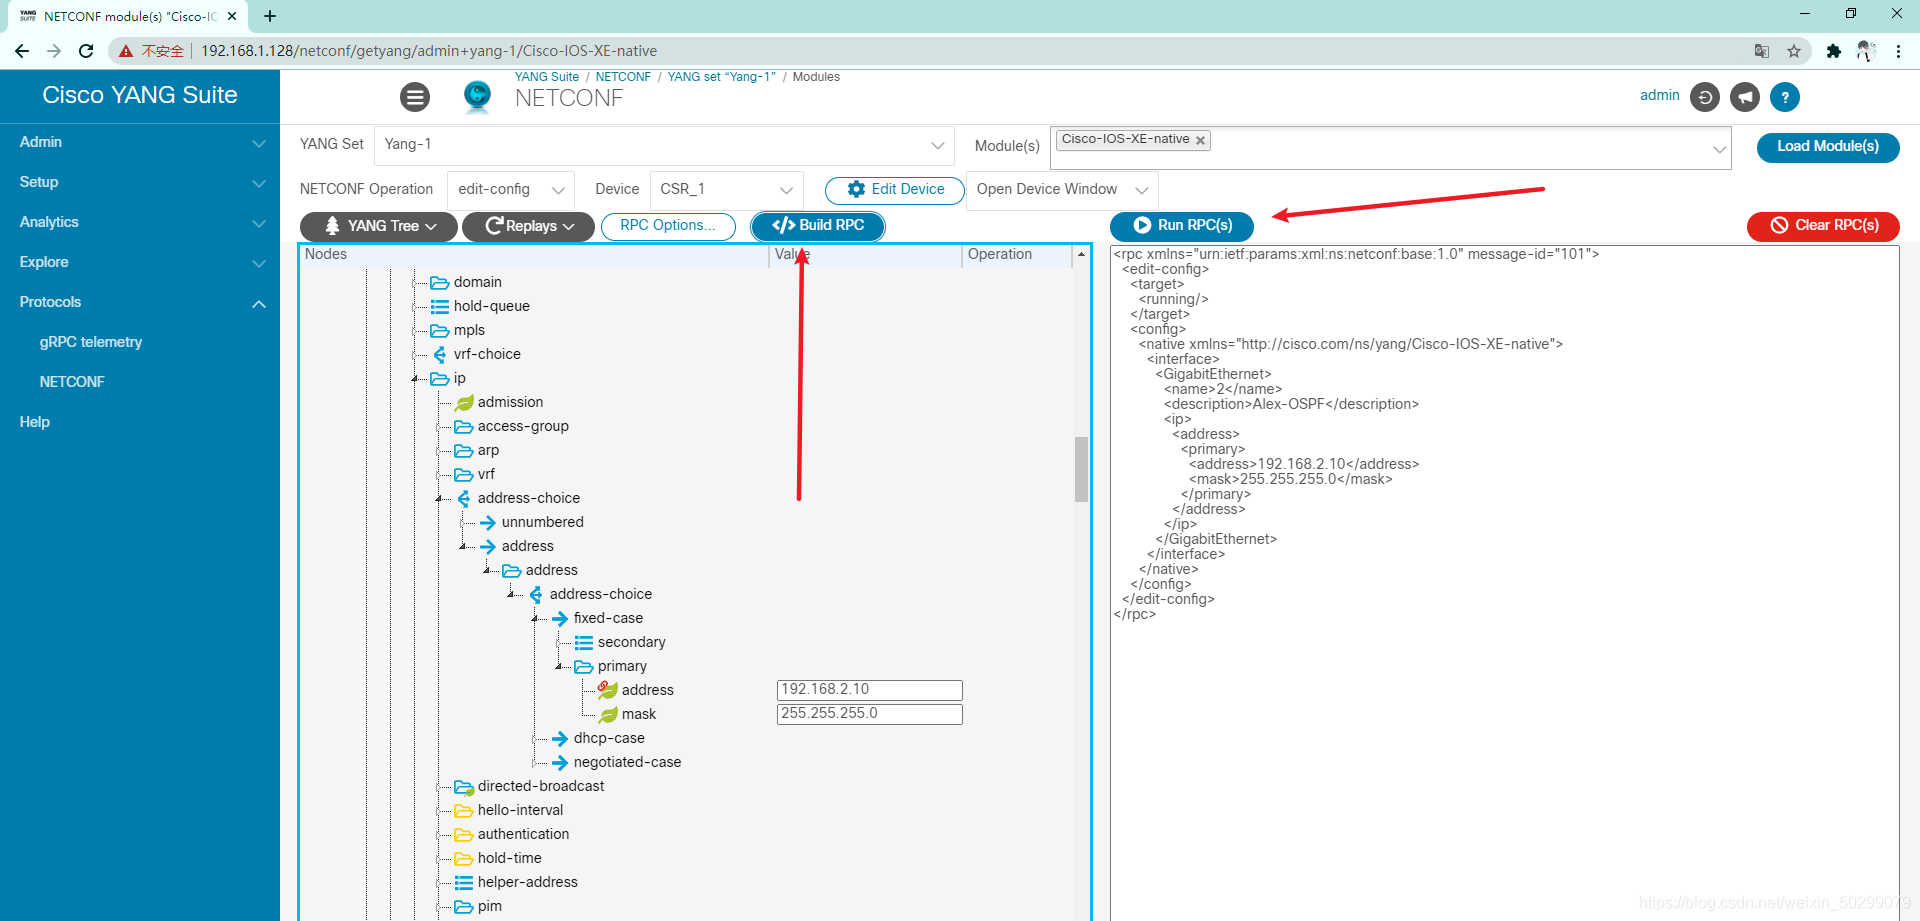Collapse the Protocols sidebar menu
1920x921 pixels.
pyautogui.click(x=140, y=303)
